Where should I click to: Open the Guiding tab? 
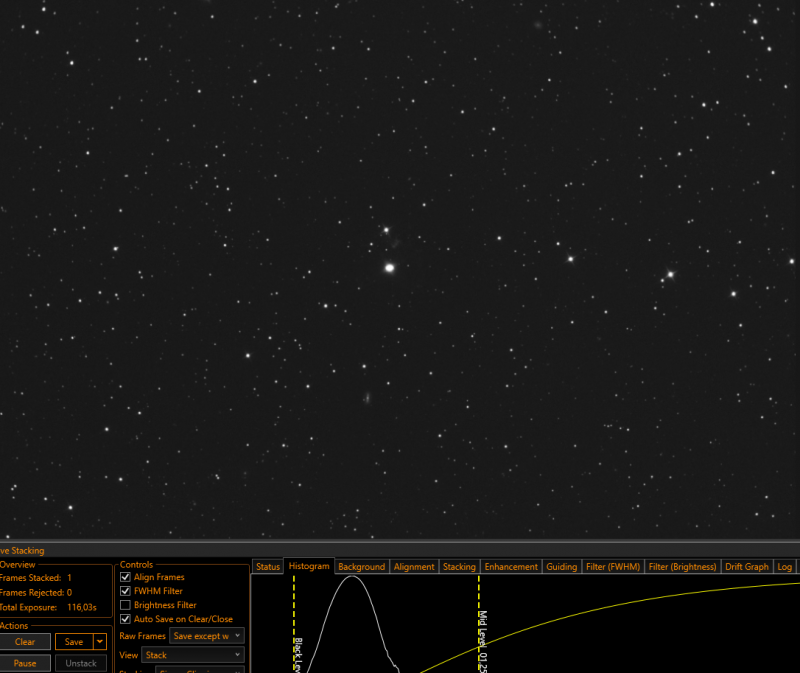pos(561,566)
